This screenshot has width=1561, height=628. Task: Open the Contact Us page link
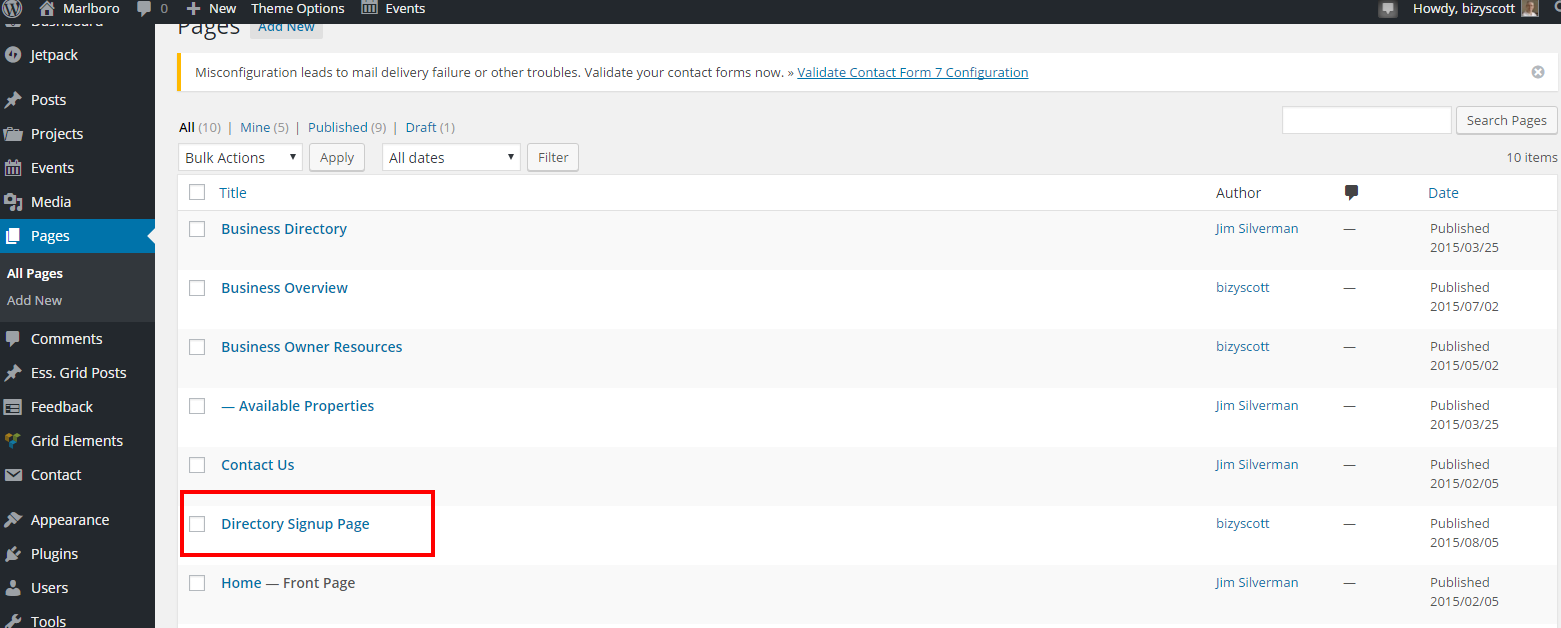[x=257, y=465]
